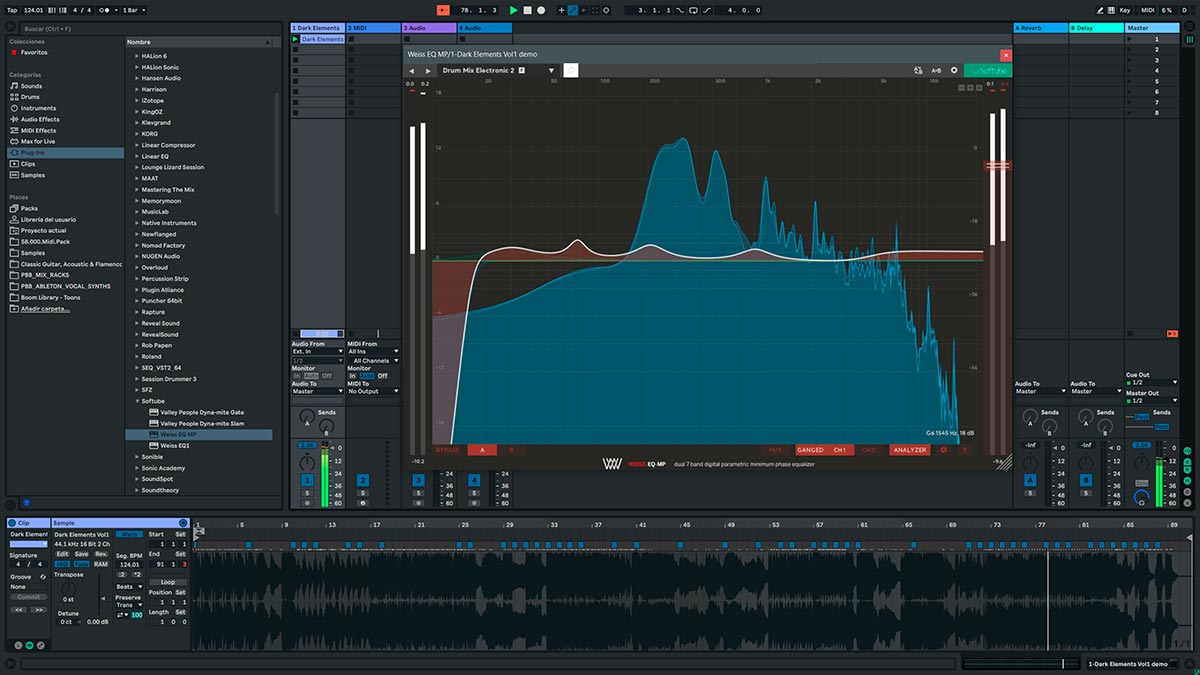Toggle the HiQ sample button
The width and height of the screenshot is (1200, 675).
62,564
